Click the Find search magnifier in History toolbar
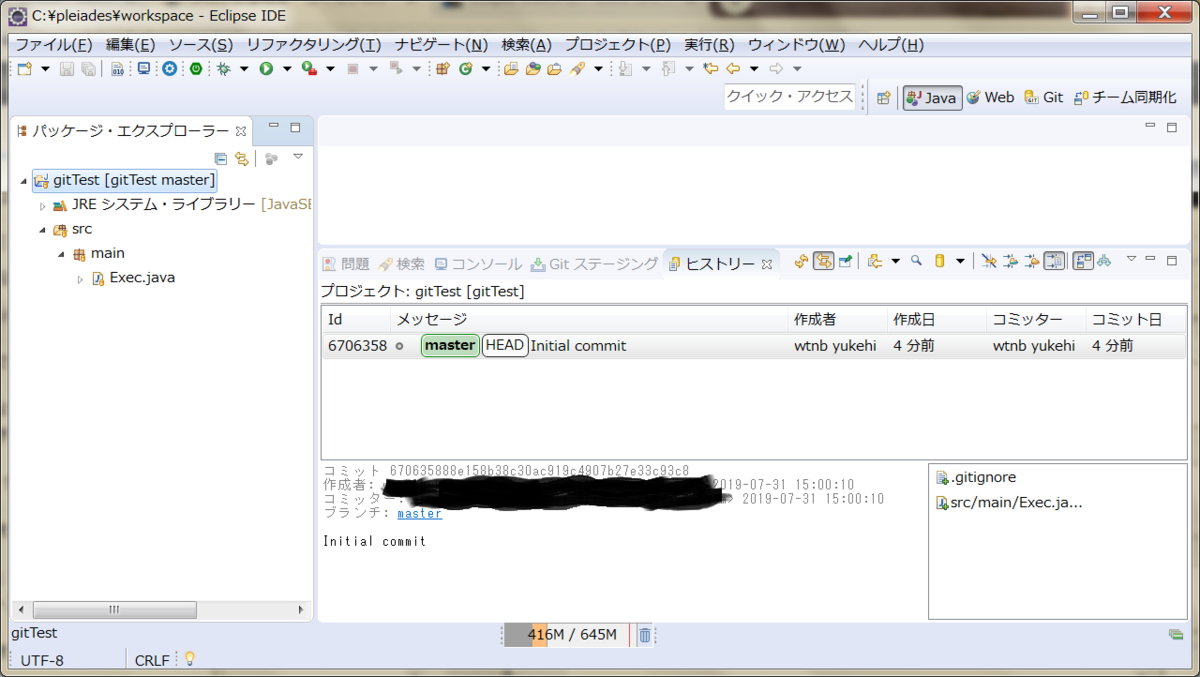The image size is (1200, 677). click(x=916, y=262)
